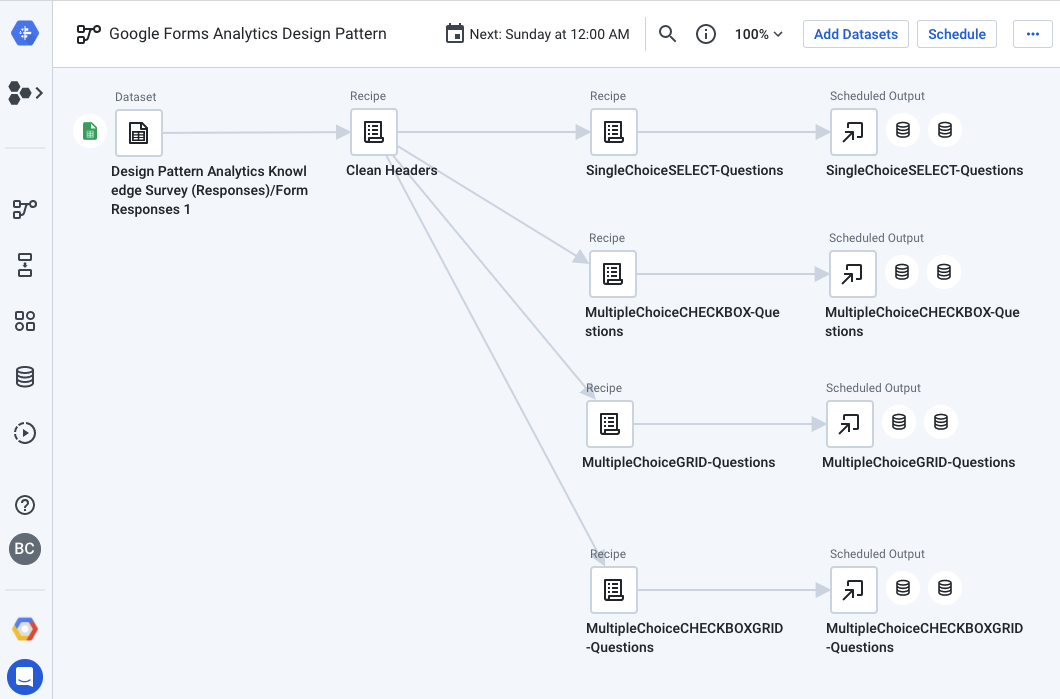Open the Flows icon in left sidebar
This screenshot has height=699, width=1060.
coord(25,209)
